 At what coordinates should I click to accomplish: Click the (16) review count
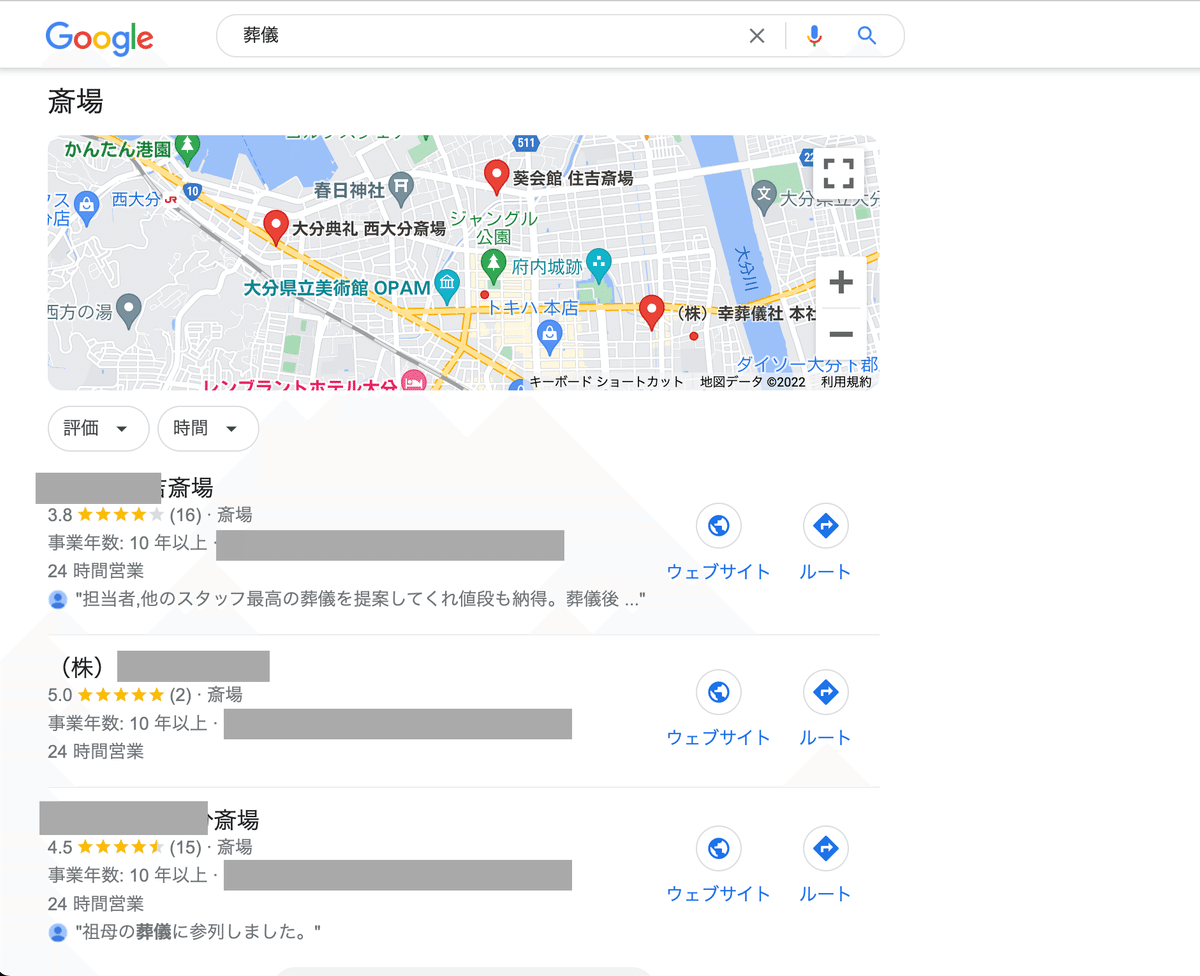[x=185, y=515]
